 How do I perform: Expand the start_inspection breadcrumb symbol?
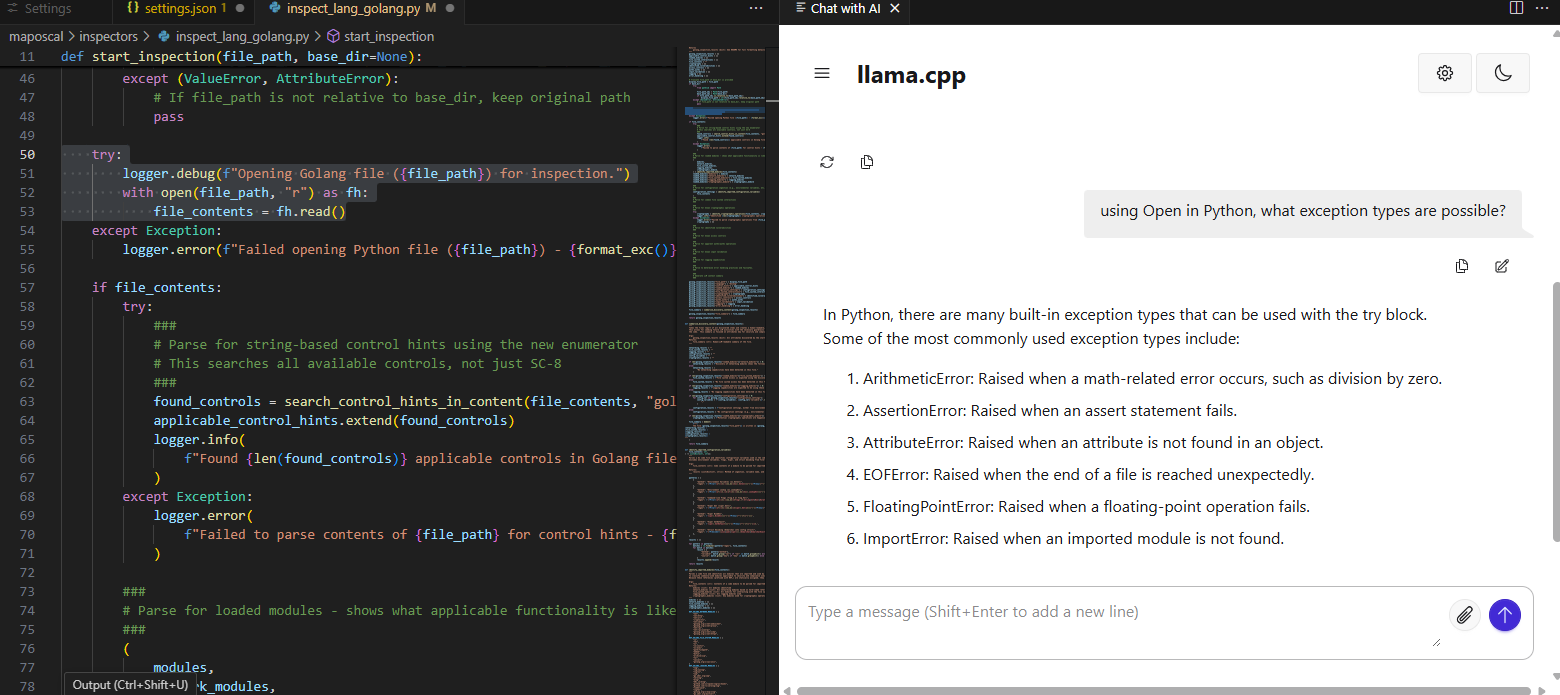click(x=388, y=36)
